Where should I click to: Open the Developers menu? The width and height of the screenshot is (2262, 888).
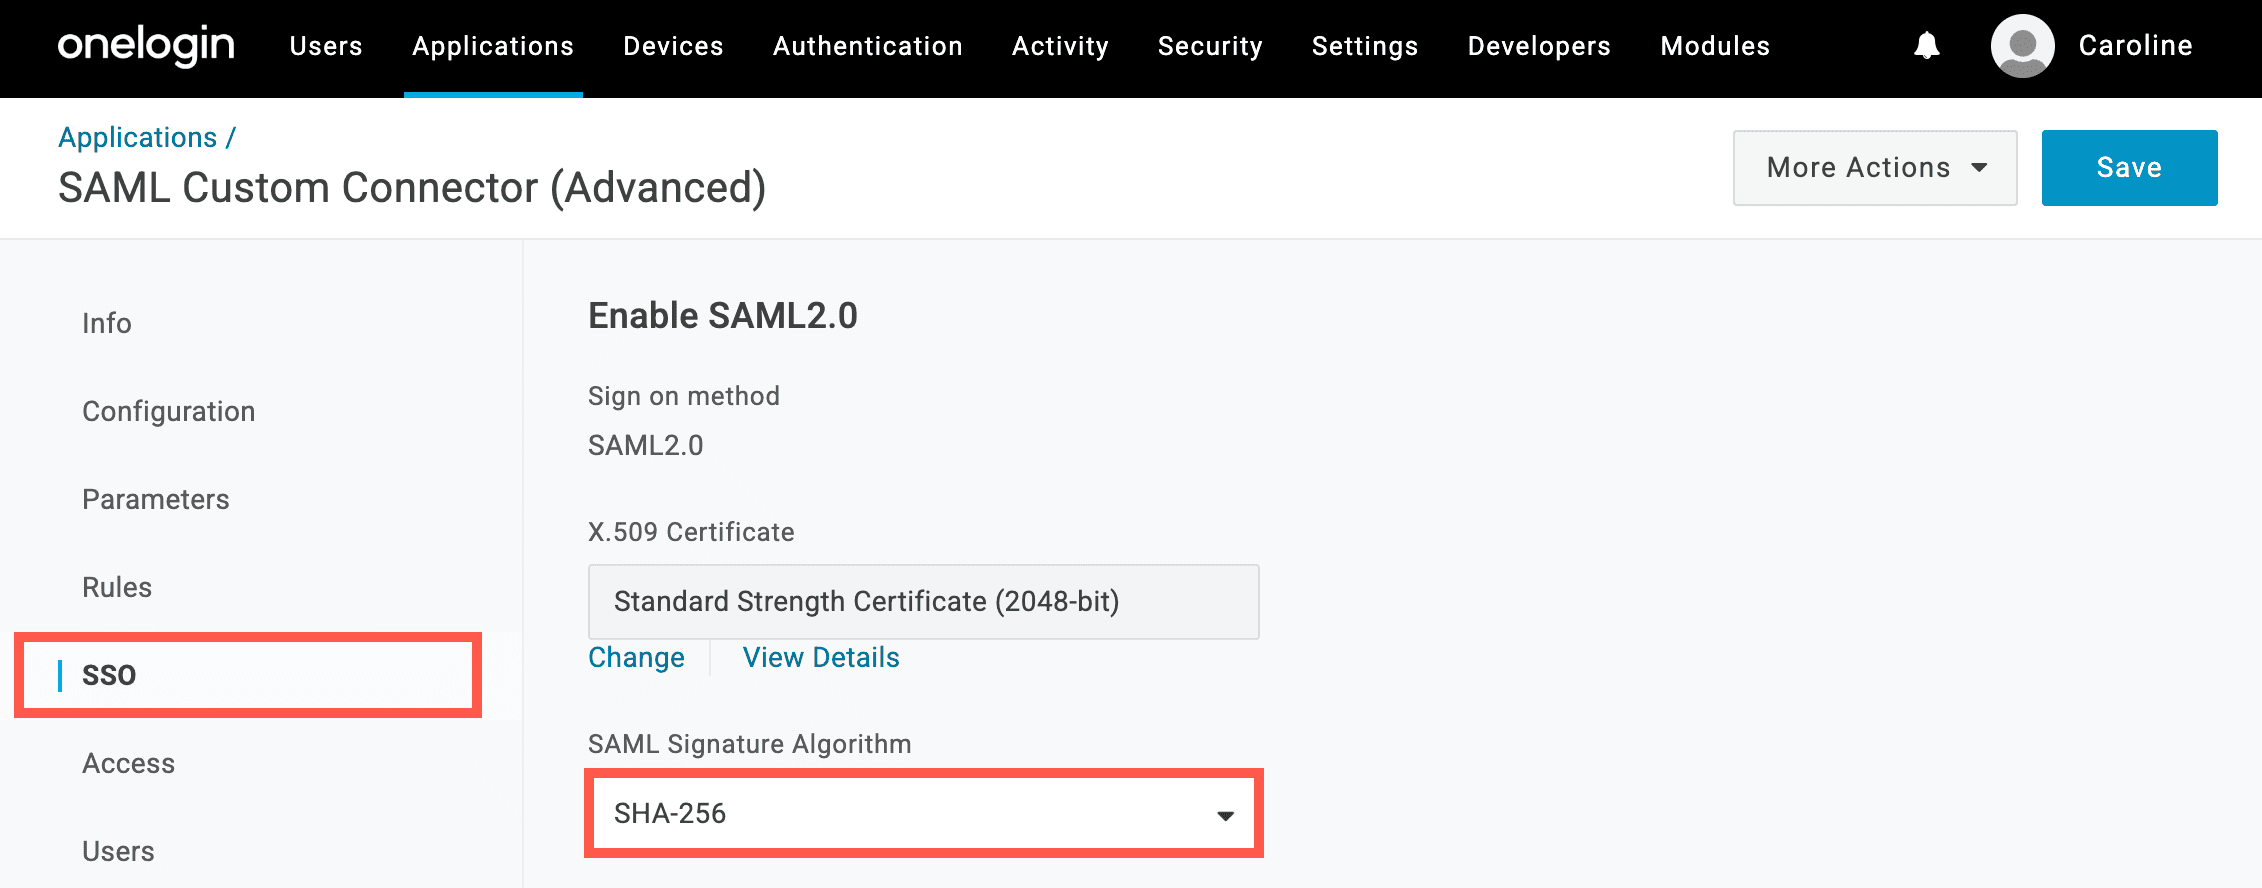[x=1539, y=46]
